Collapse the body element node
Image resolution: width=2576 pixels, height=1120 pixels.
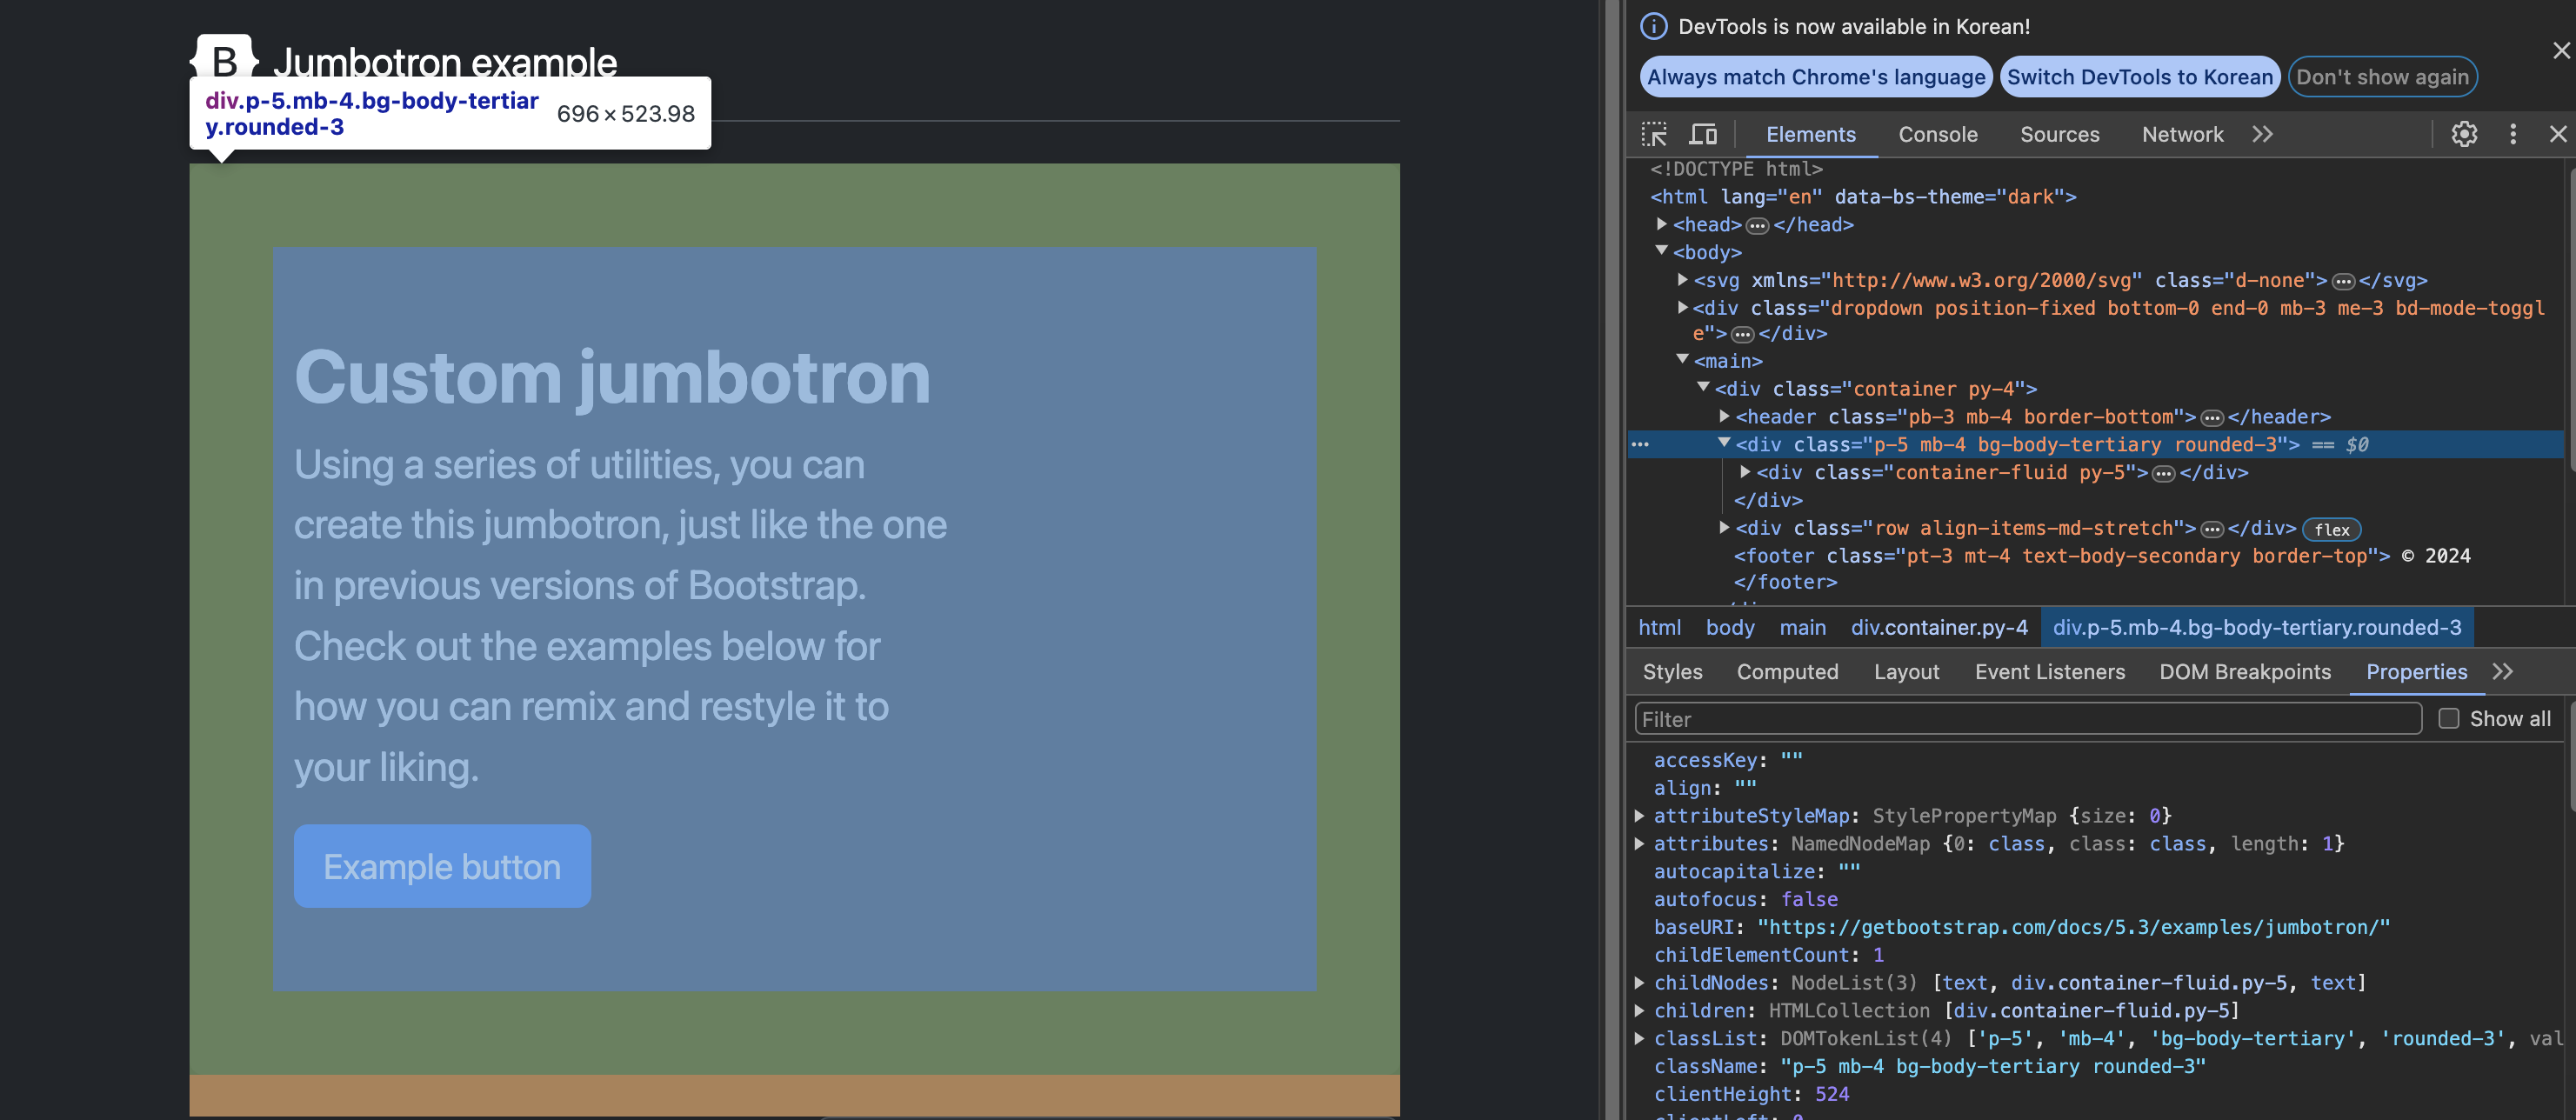tap(1661, 251)
